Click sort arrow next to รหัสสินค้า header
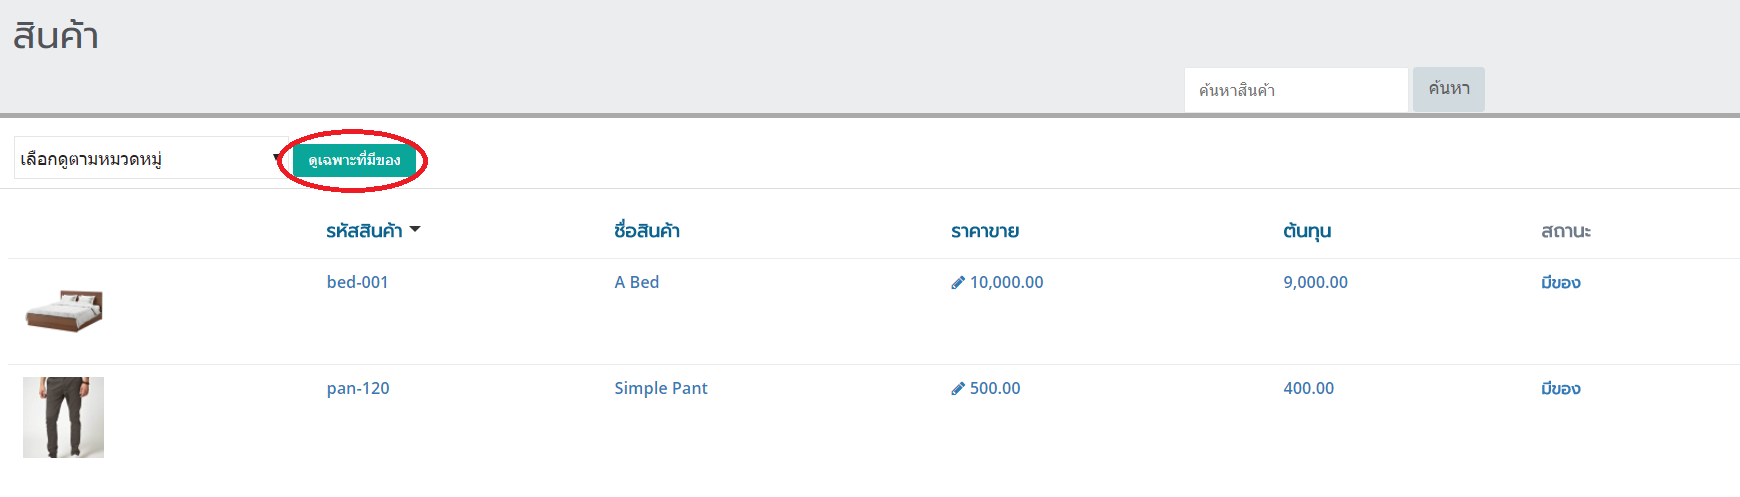 (x=415, y=230)
